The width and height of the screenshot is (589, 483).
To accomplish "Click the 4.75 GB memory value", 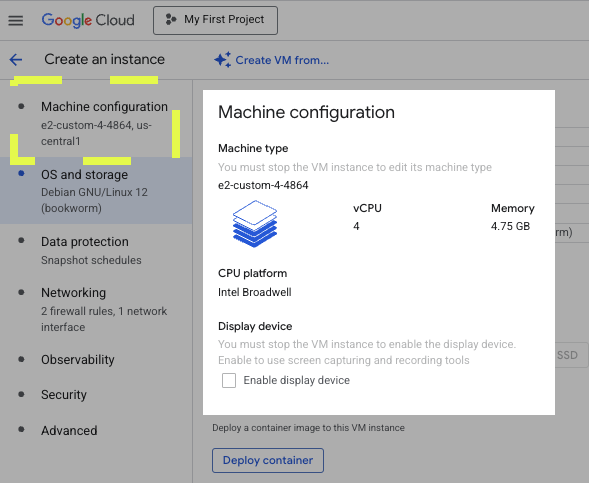I will [510, 226].
